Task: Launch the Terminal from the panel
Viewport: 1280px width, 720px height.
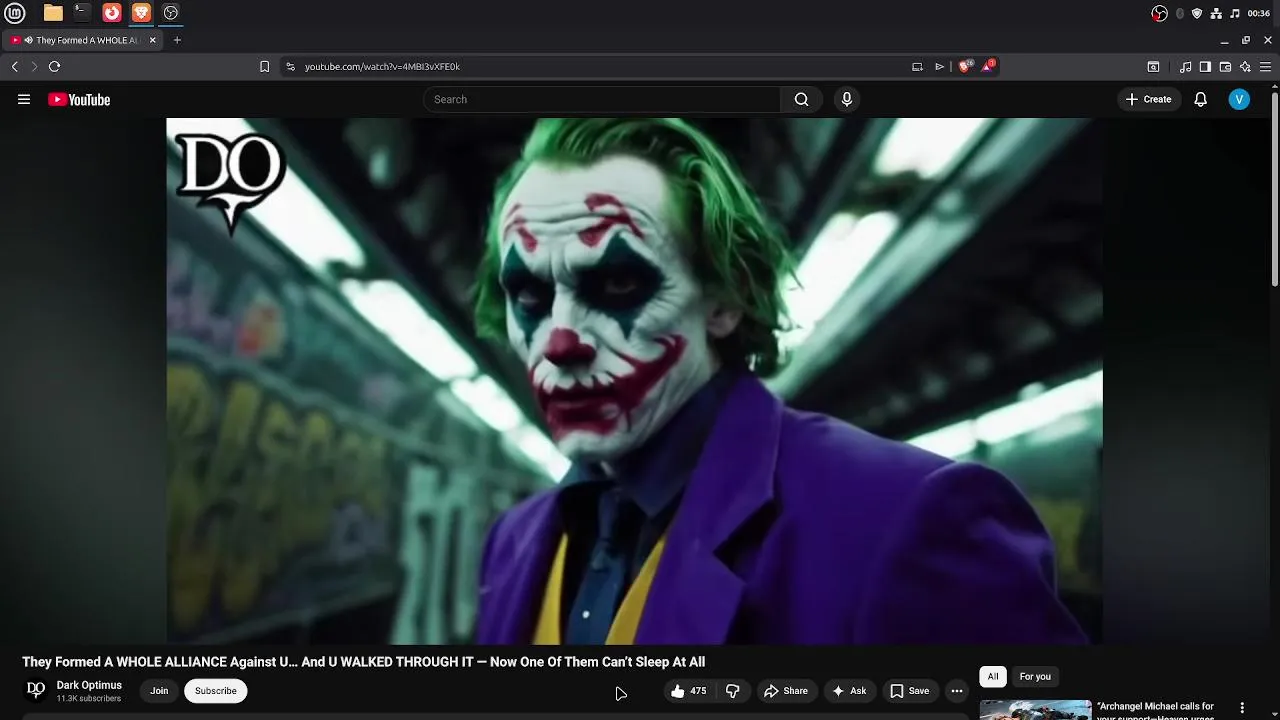Action: point(82,13)
